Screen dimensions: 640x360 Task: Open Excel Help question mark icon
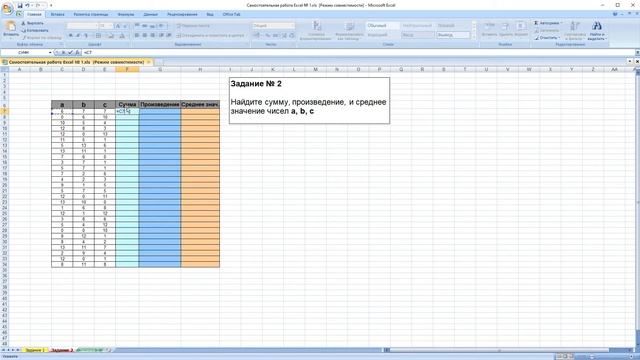[x=615, y=14]
